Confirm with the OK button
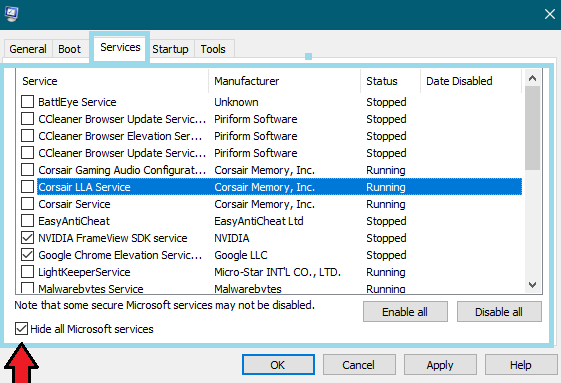Screen dimensions: 561x383 pyautogui.click(x=278, y=365)
